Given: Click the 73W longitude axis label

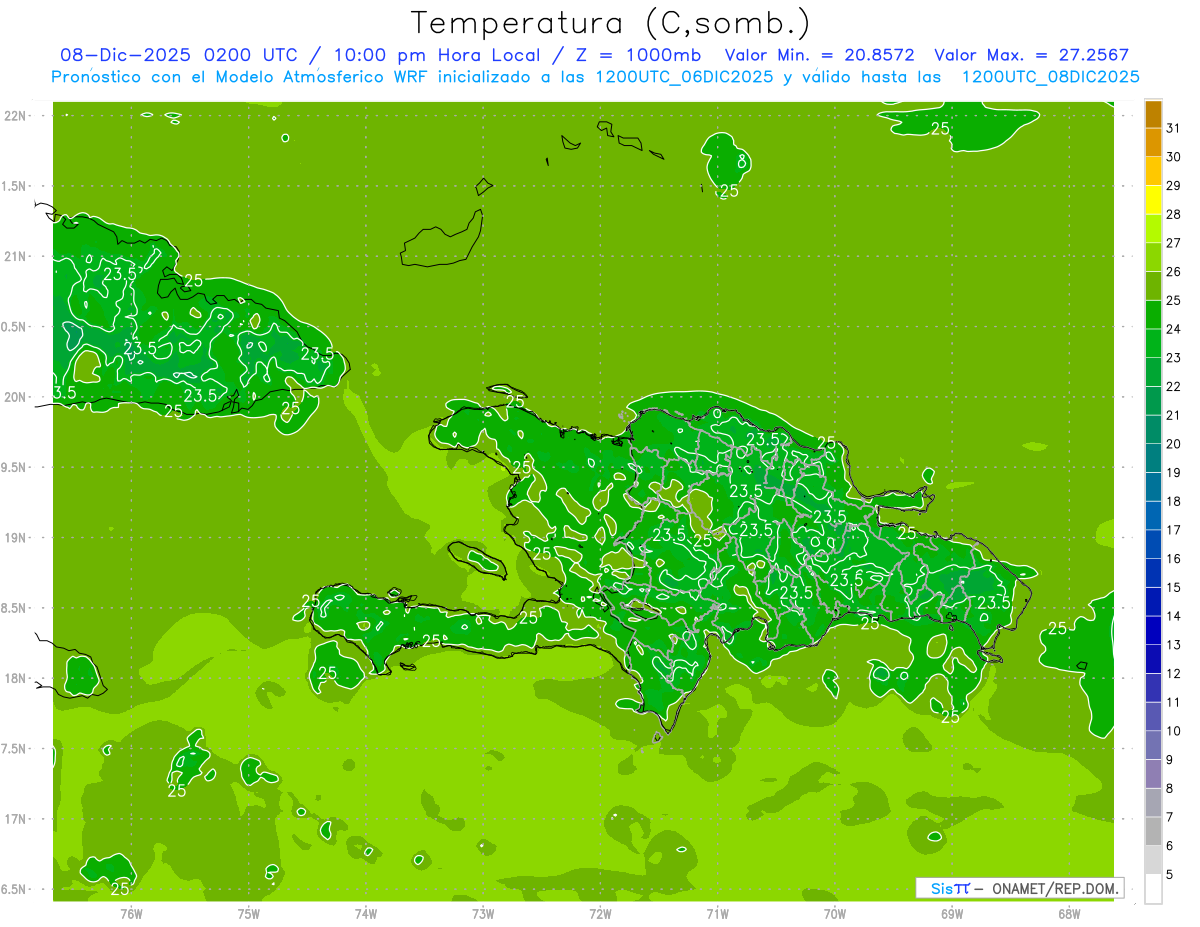Looking at the screenshot, I should (x=483, y=913).
